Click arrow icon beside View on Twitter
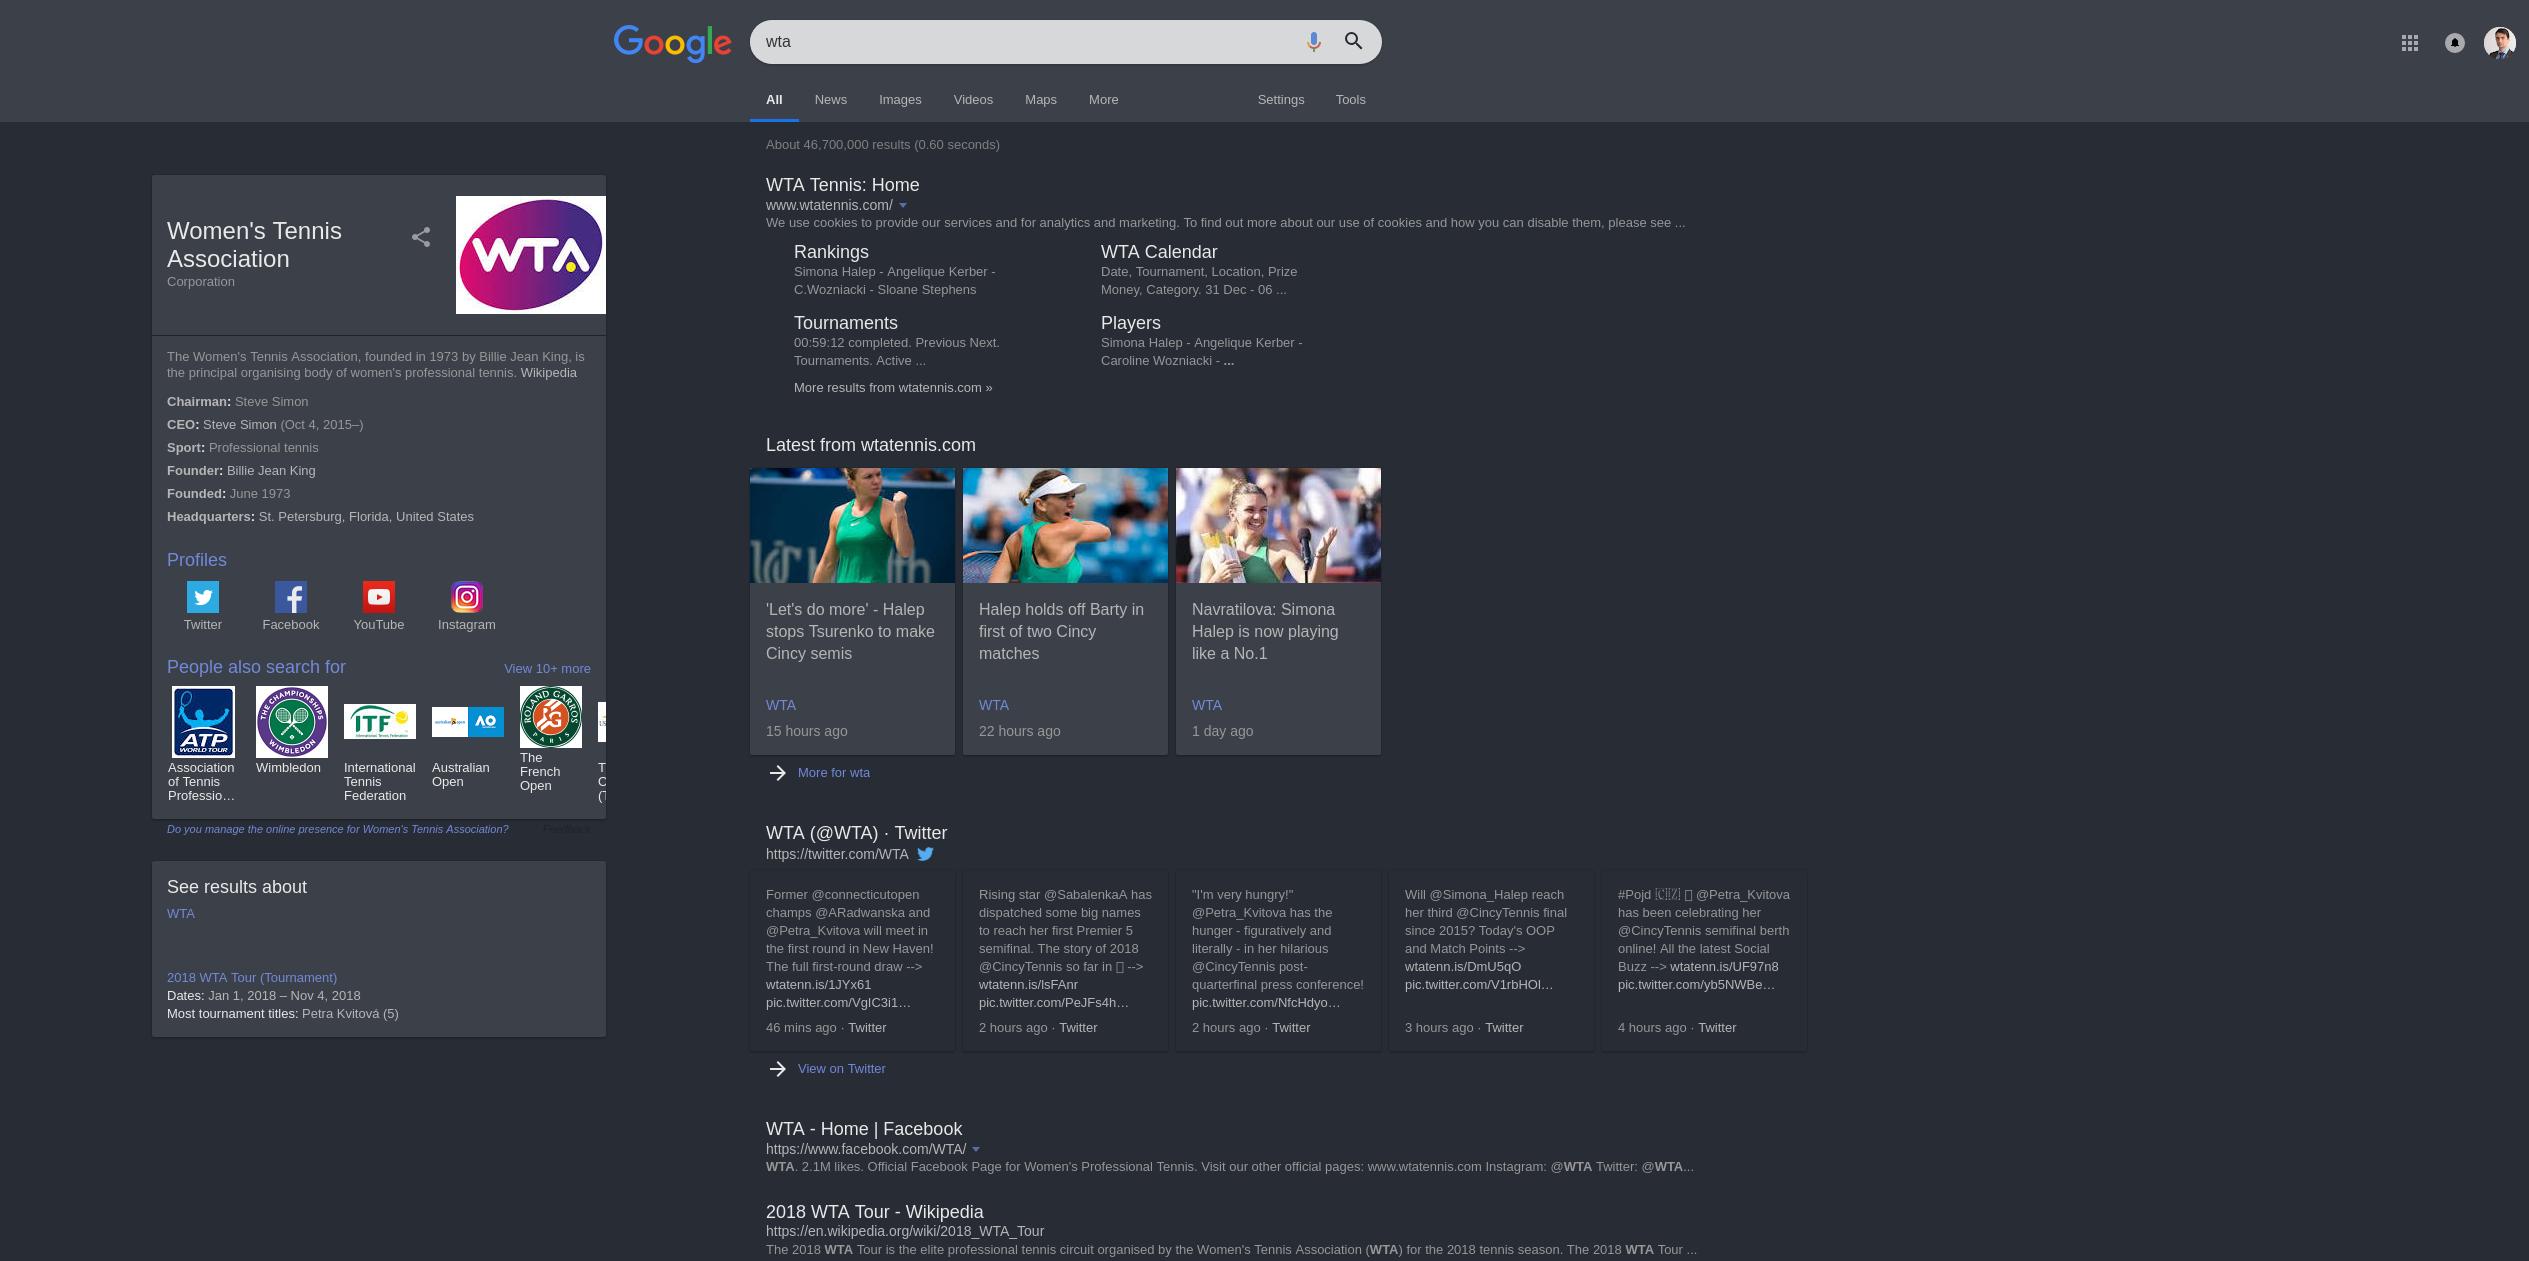 (x=777, y=1068)
